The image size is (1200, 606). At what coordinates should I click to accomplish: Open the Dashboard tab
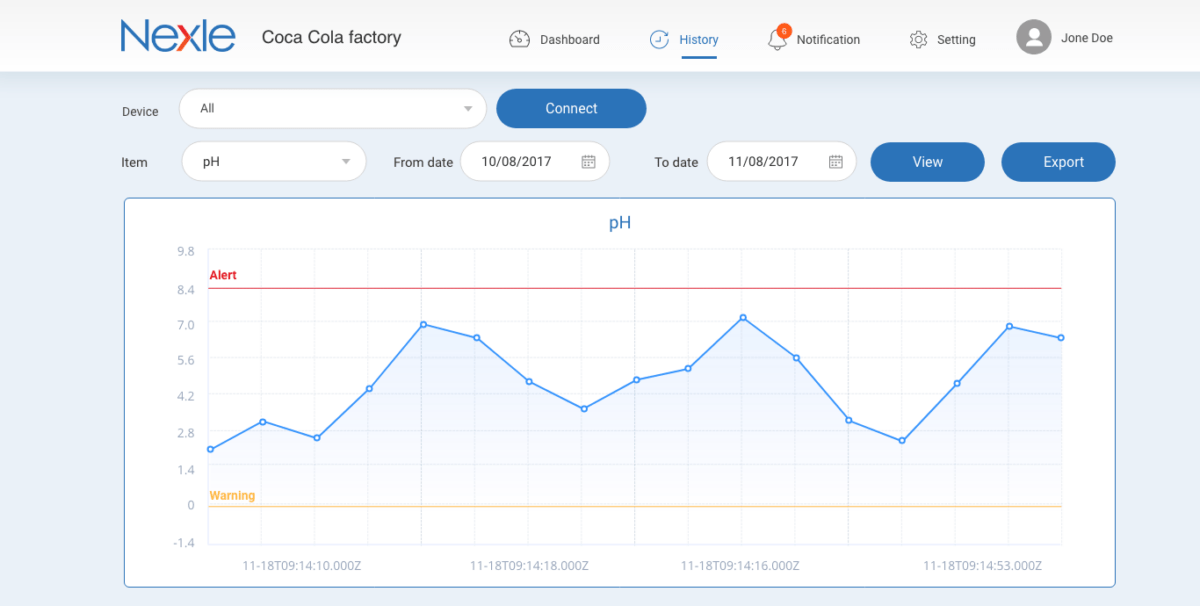click(569, 40)
